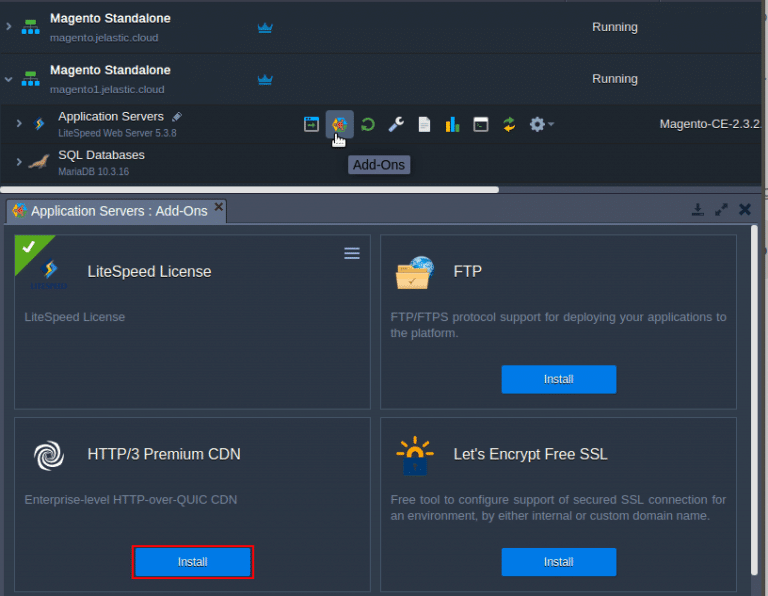This screenshot has height=596, width=768.
Task: Click the MariaDB seal icon
Action: (39, 162)
